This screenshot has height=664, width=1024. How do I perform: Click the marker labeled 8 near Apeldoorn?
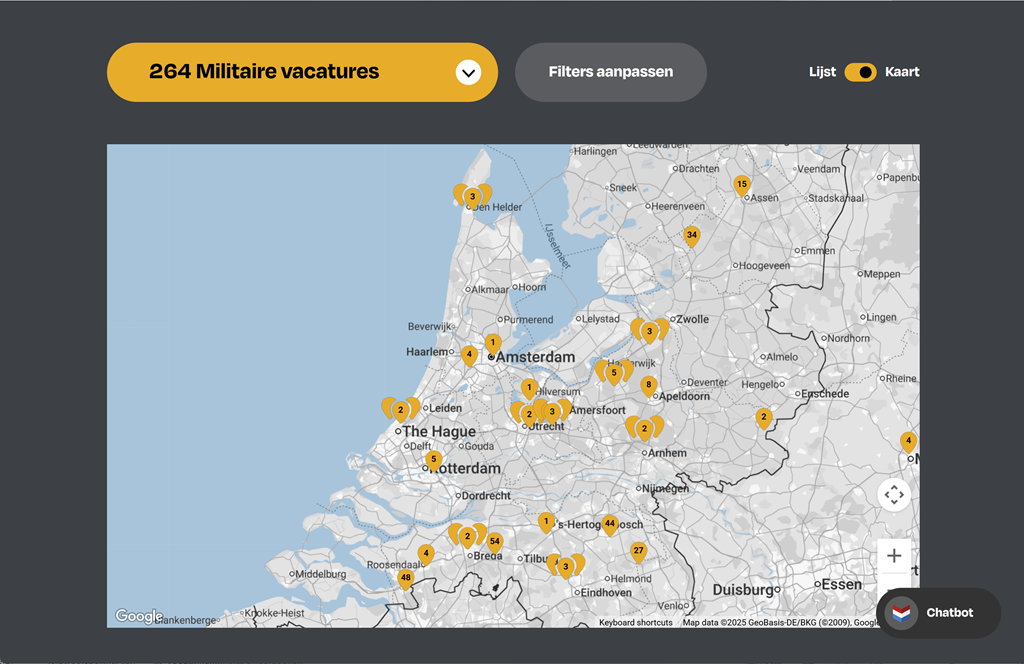648,385
